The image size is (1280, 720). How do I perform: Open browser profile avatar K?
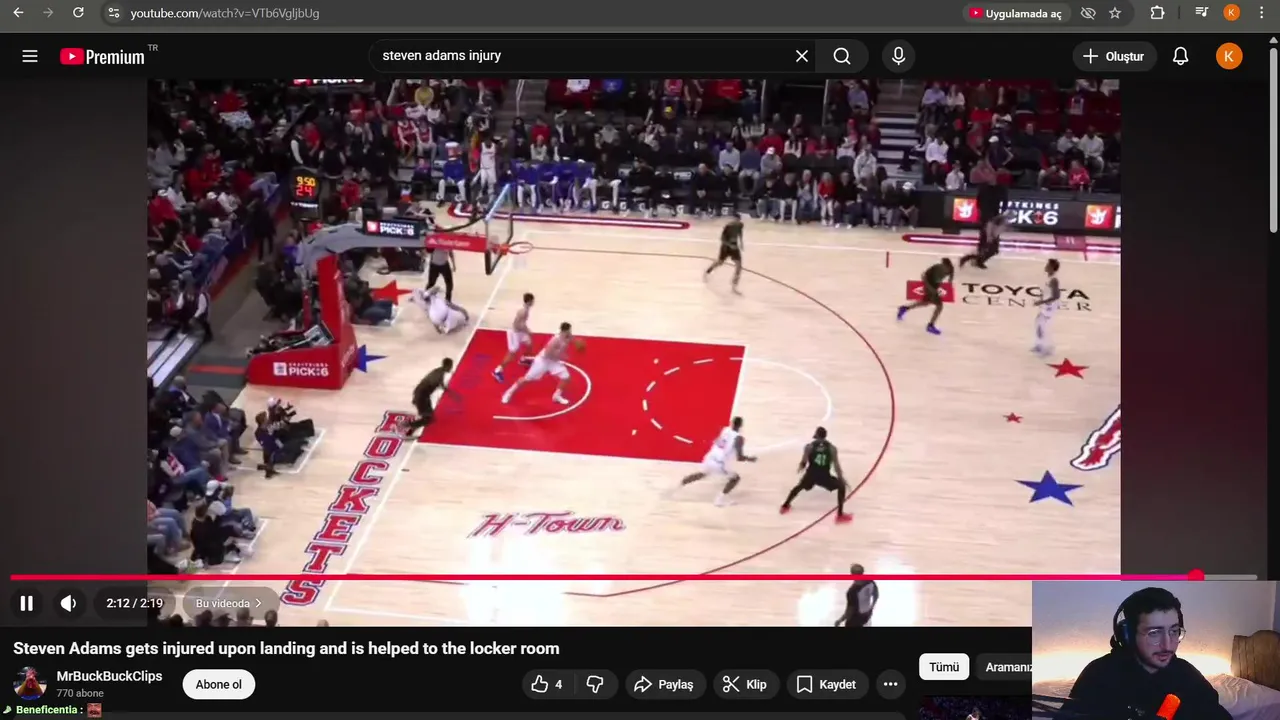tap(1232, 13)
